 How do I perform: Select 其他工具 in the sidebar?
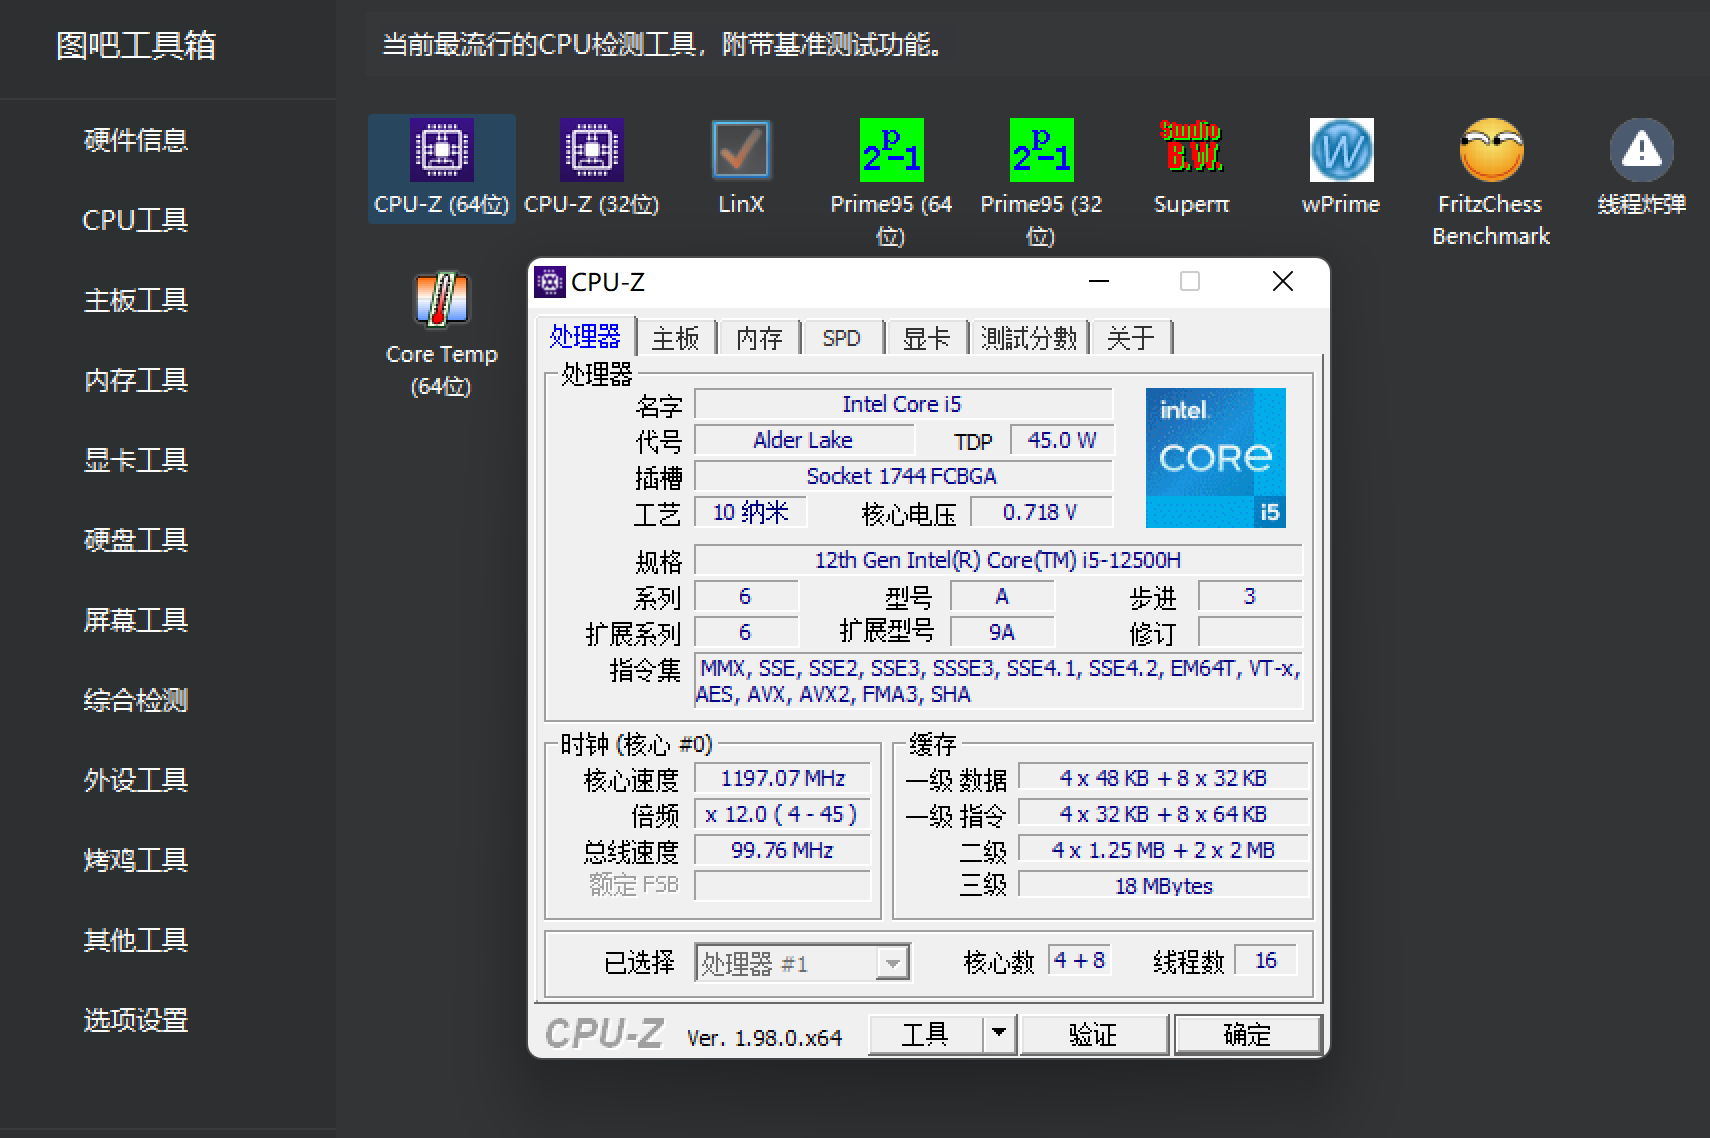click(136, 940)
